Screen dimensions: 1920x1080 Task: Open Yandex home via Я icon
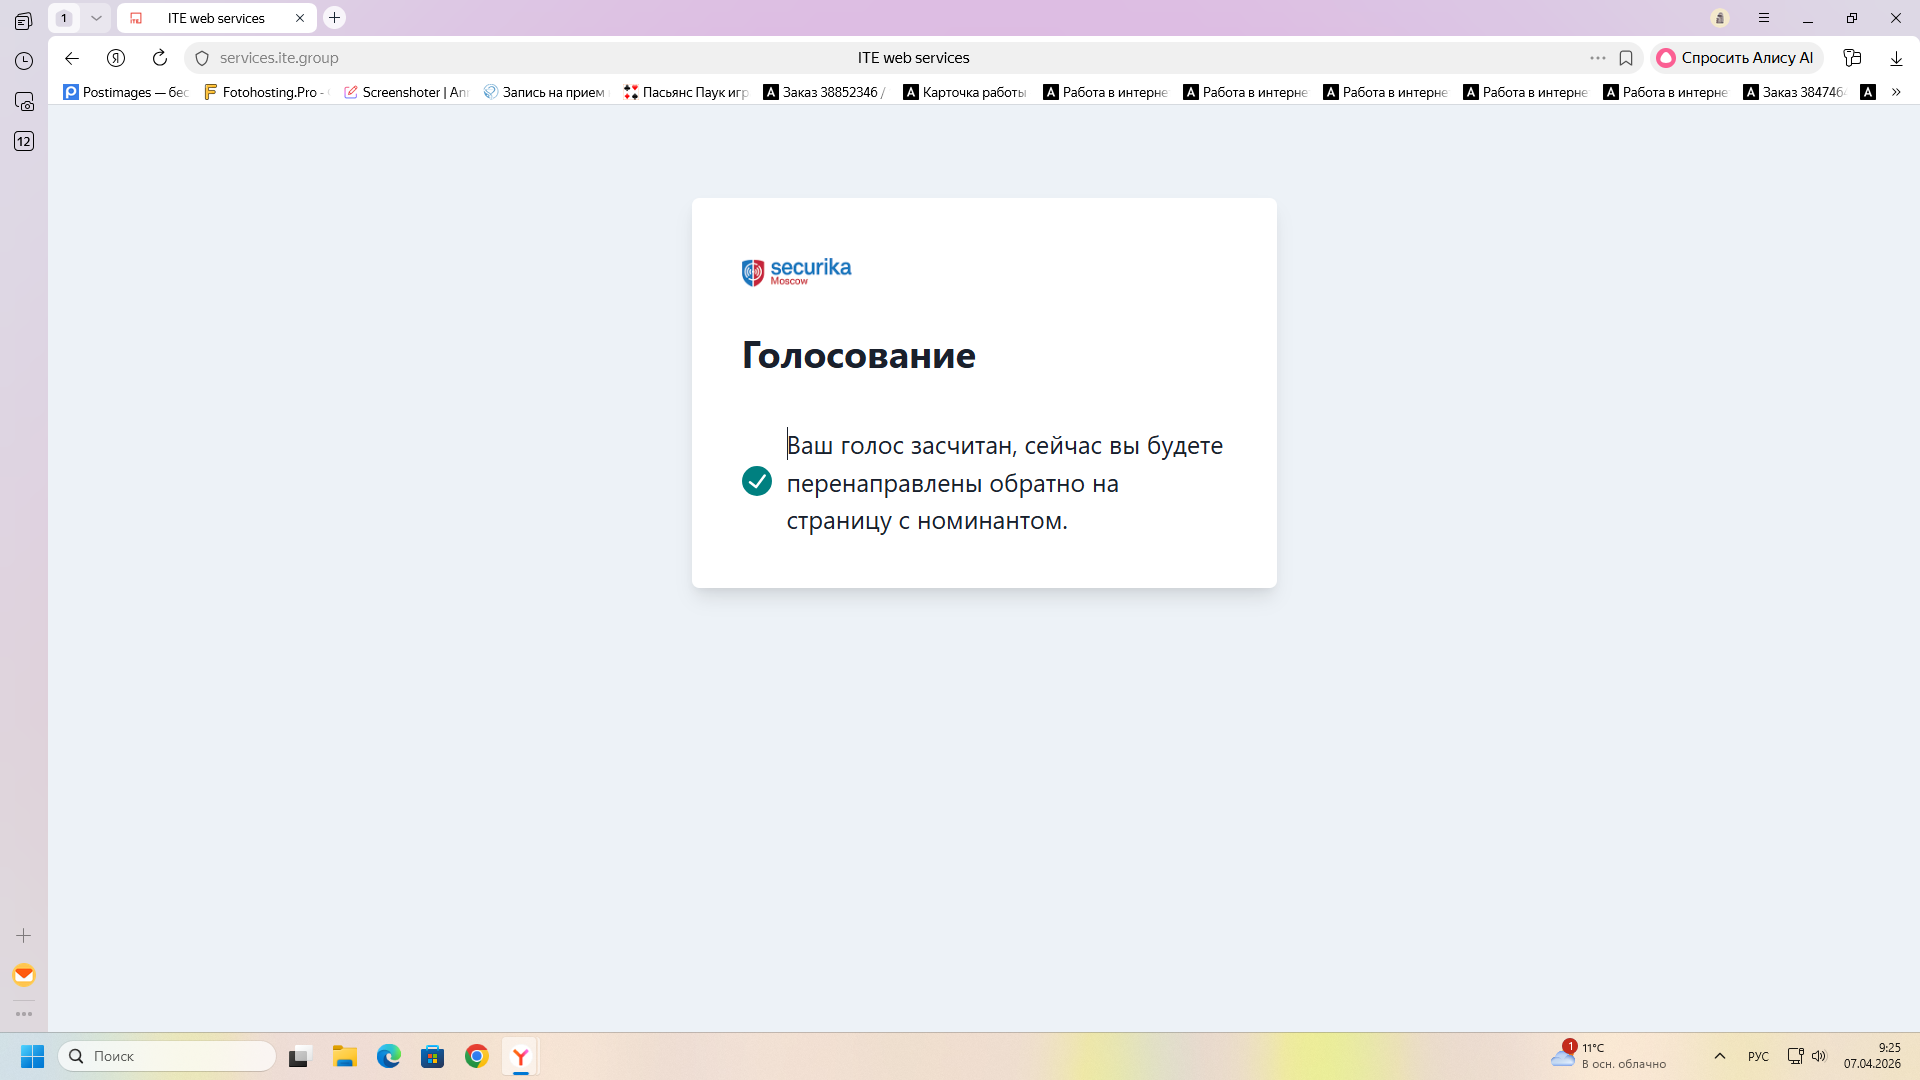pos(116,58)
